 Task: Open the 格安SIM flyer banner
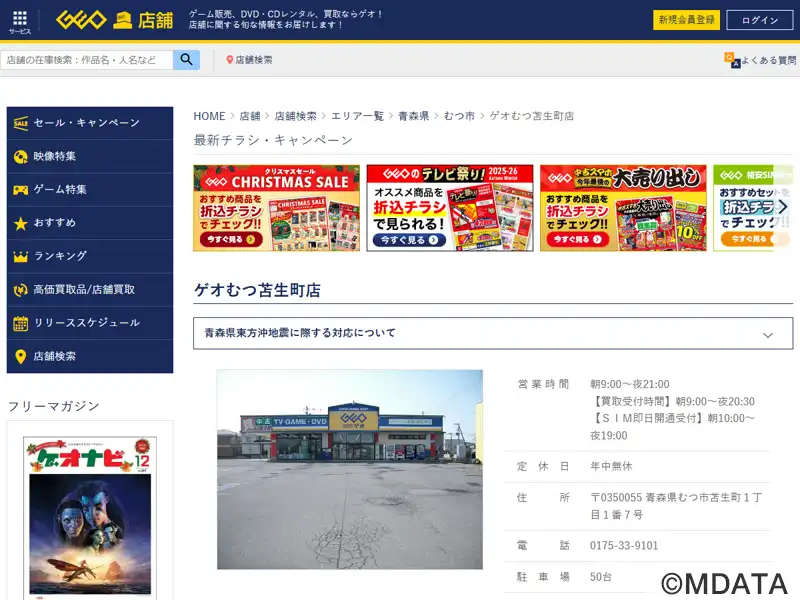tap(753, 208)
